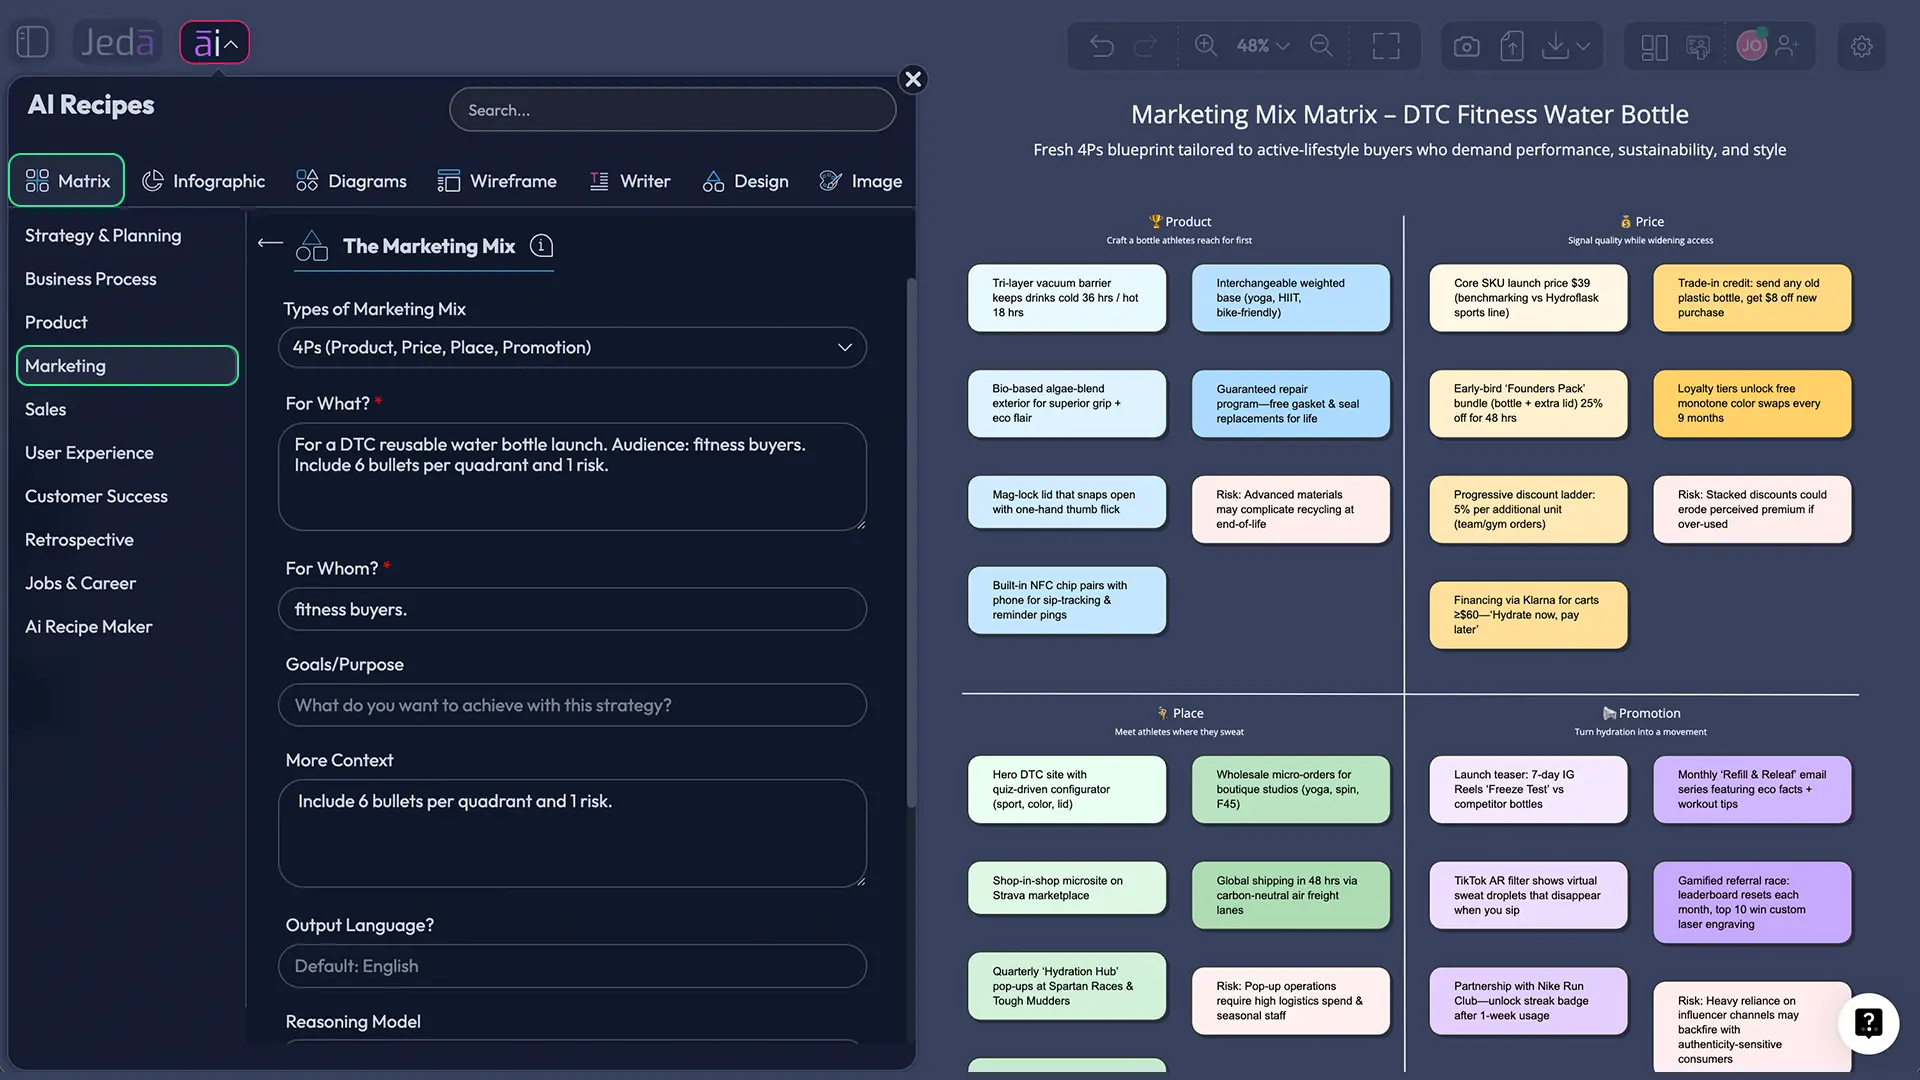Open the Image tab
Viewport: 1920px width, 1080px height.
pos(861,181)
